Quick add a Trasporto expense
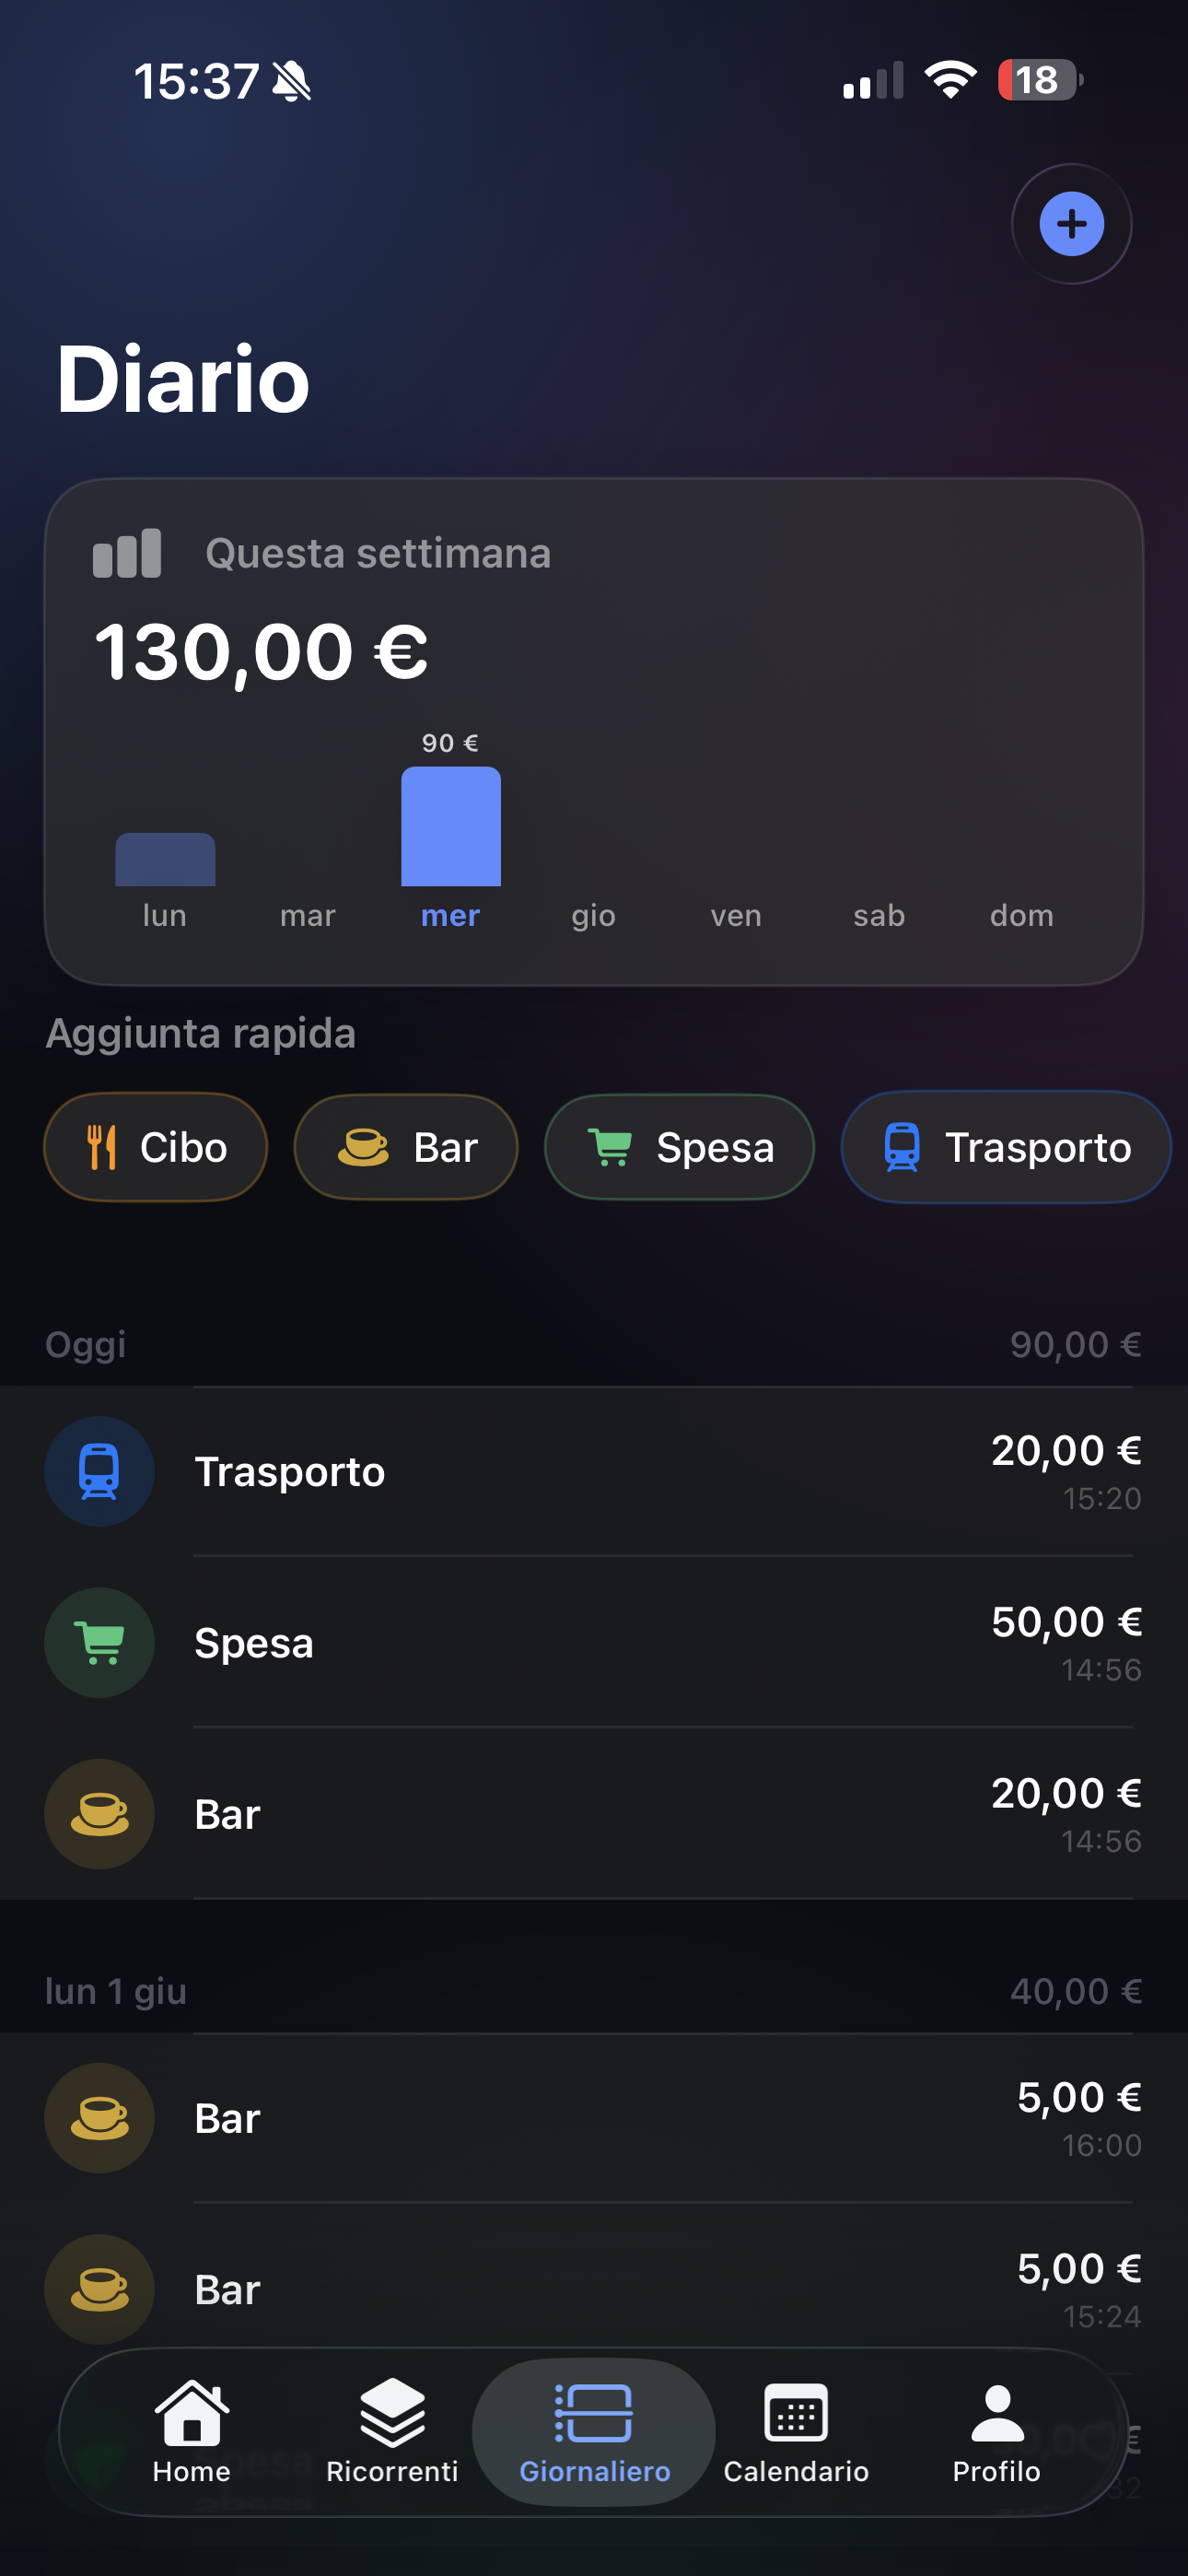Image resolution: width=1188 pixels, height=2576 pixels. (1006, 1147)
